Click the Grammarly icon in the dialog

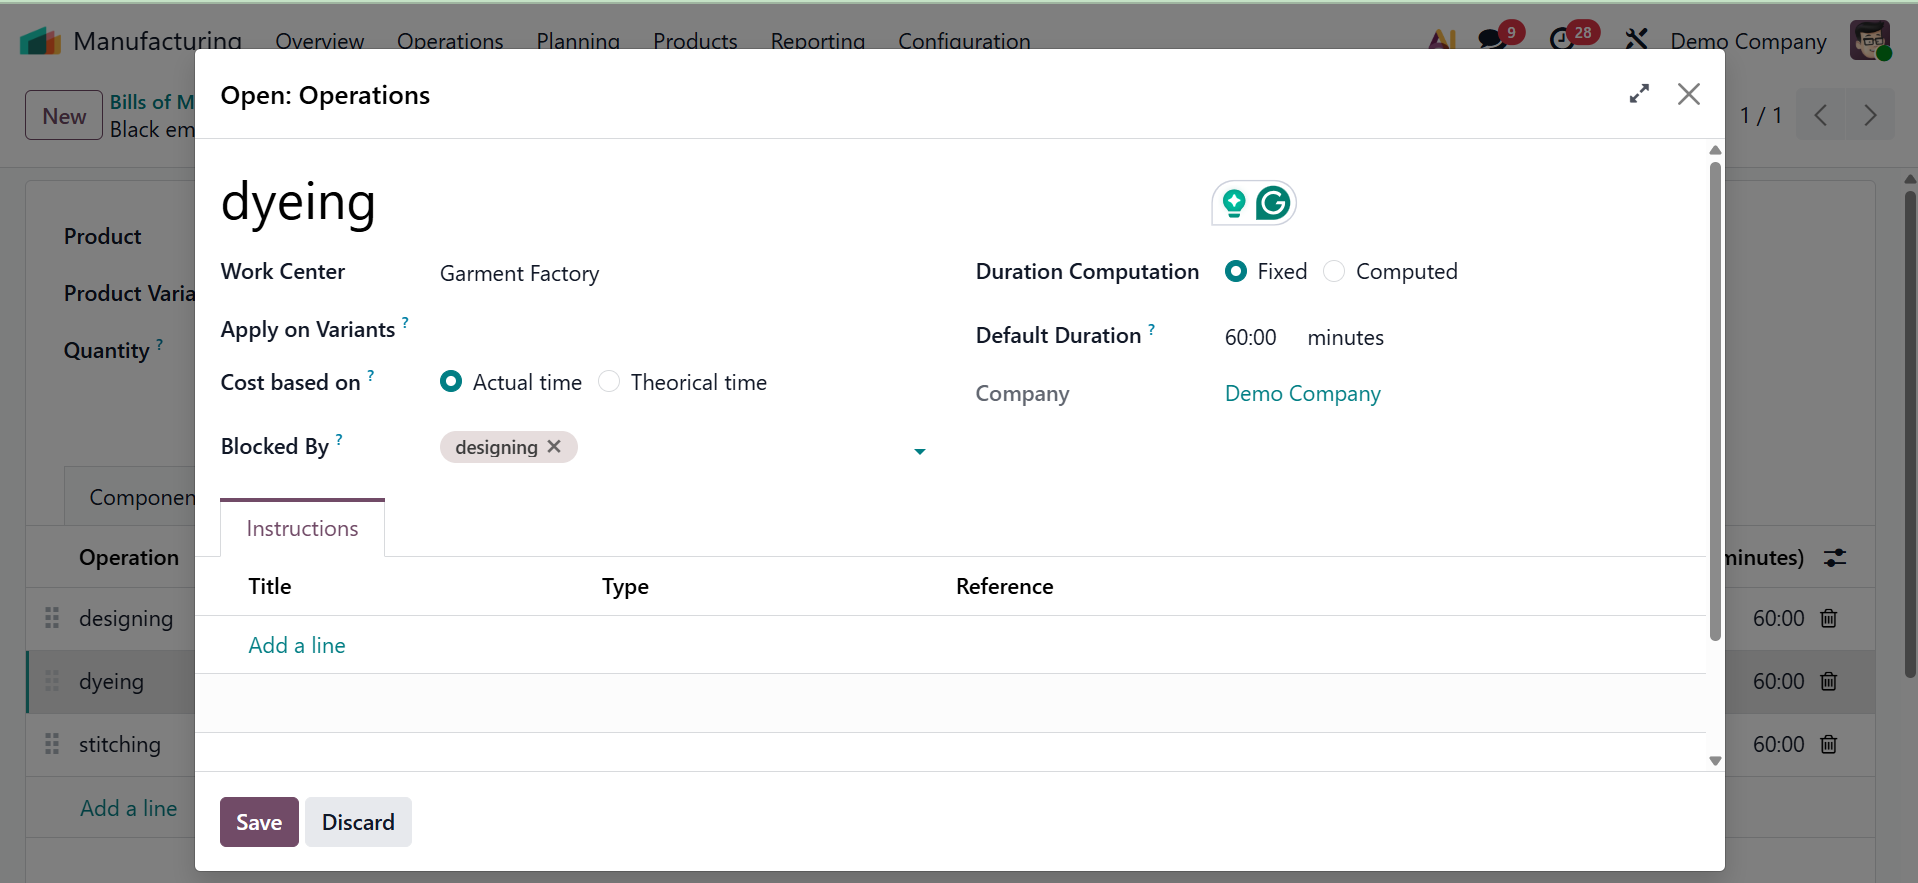coord(1273,204)
